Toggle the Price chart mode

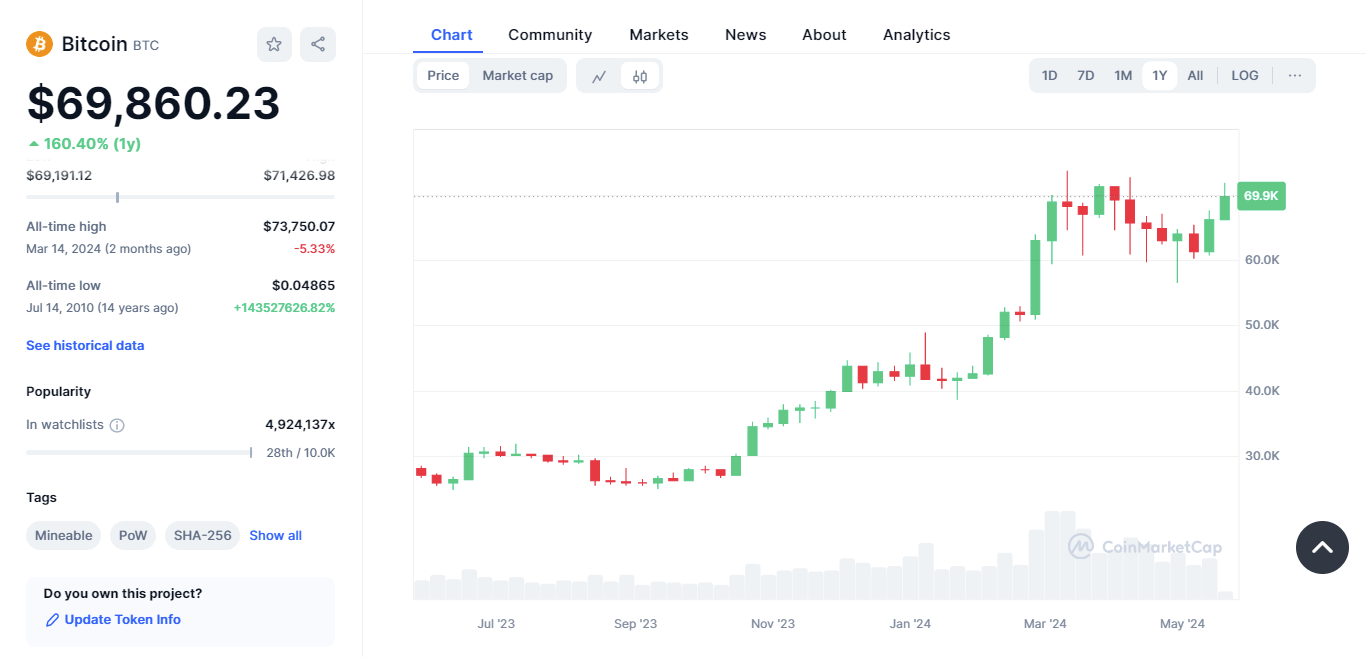click(443, 76)
